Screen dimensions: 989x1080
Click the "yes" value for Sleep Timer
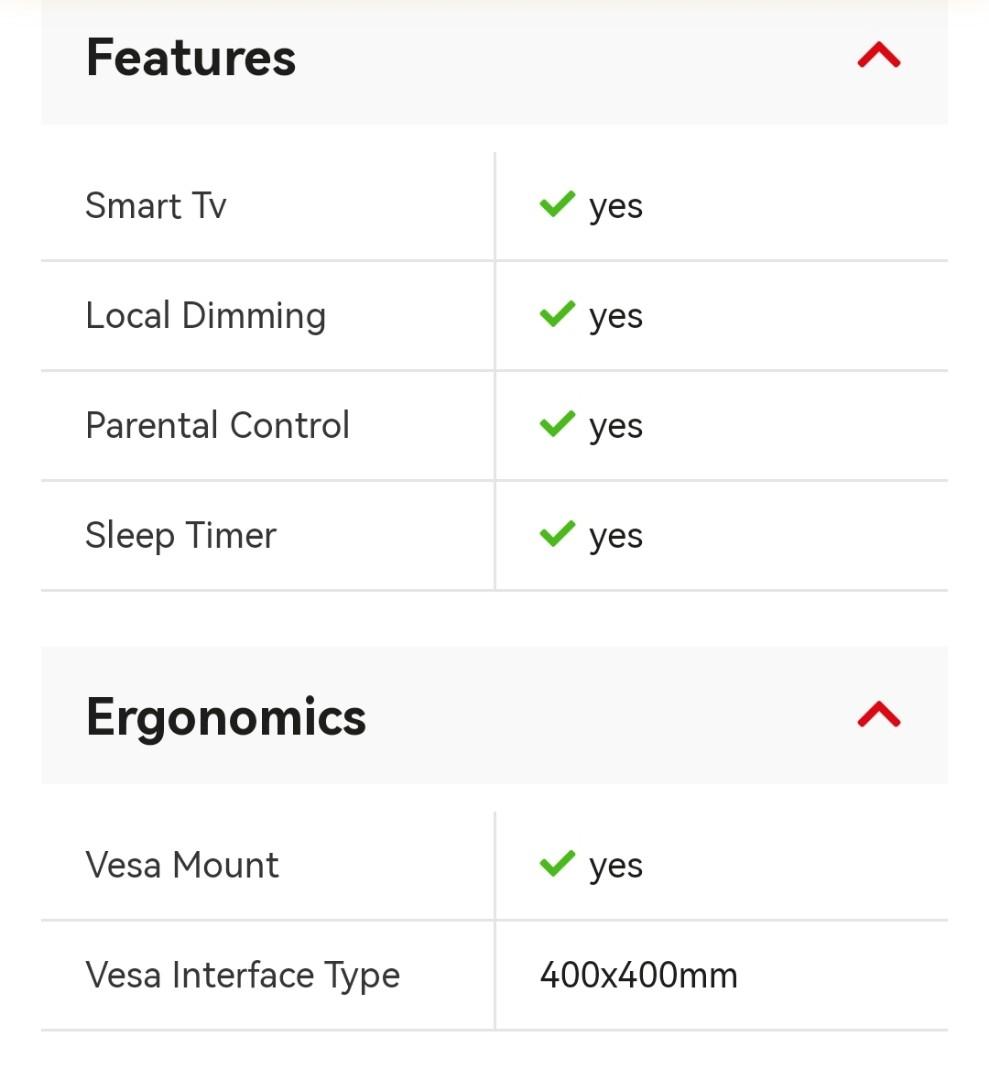[x=616, y=538]
